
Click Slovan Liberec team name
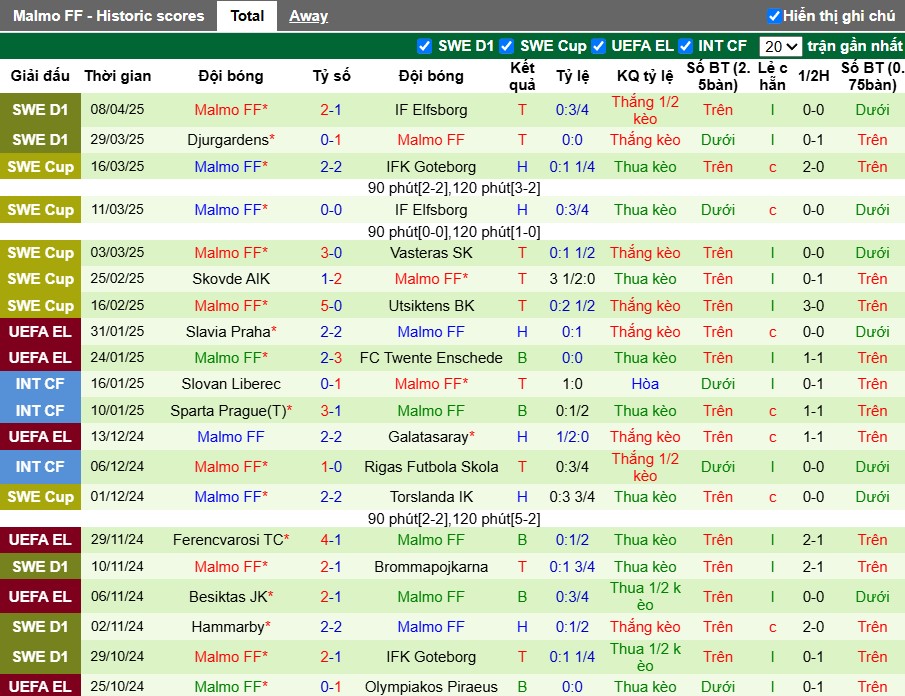[x=231, y=384]
